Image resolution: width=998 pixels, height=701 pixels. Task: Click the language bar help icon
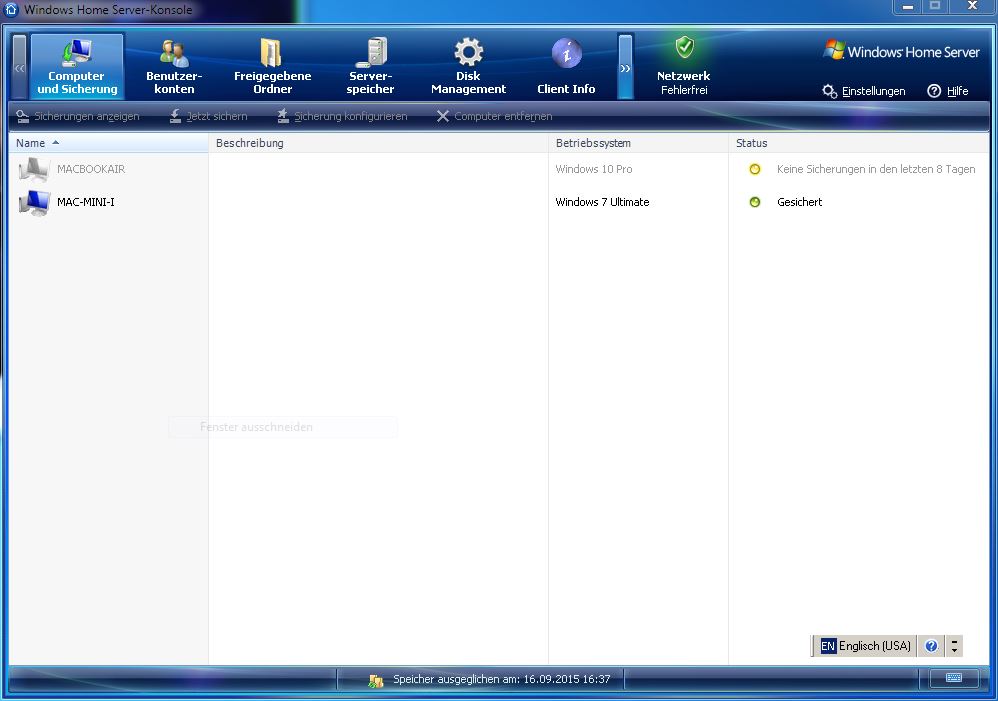point(931,646)
